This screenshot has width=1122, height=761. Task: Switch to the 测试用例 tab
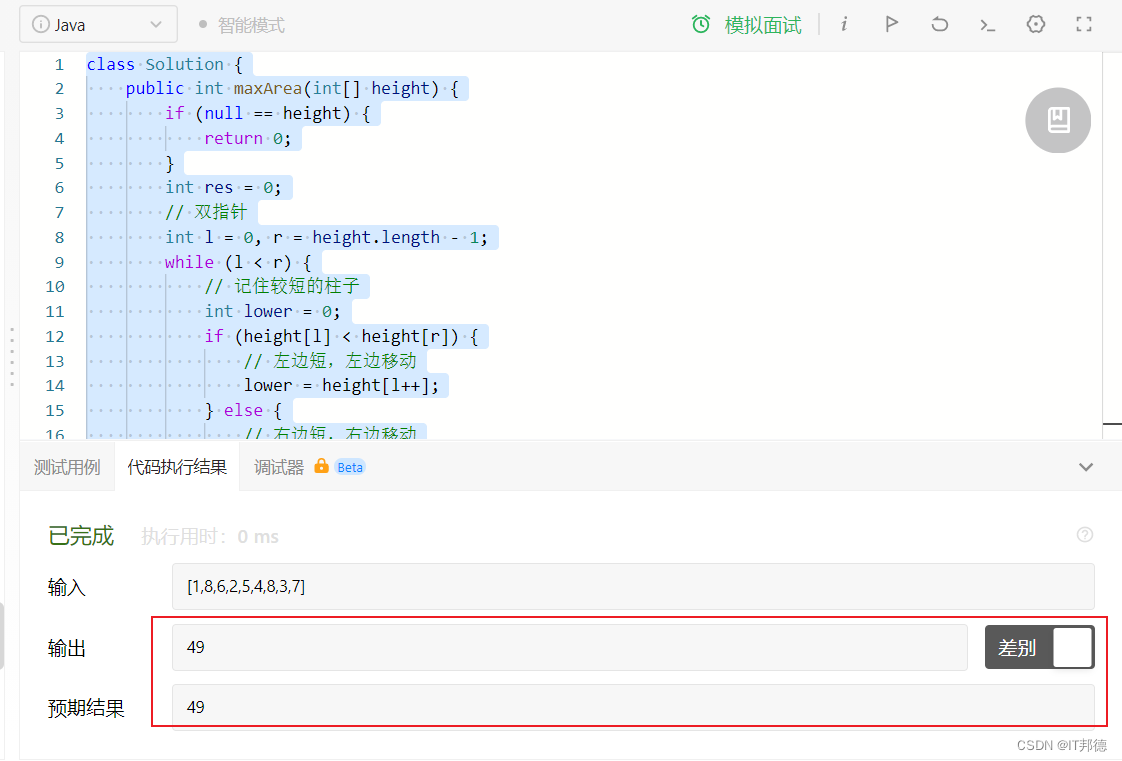[x=67, y=467]
